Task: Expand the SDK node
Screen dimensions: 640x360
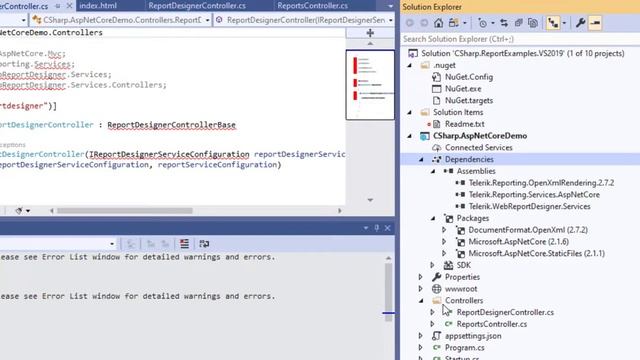Action: tap(433, 265)
